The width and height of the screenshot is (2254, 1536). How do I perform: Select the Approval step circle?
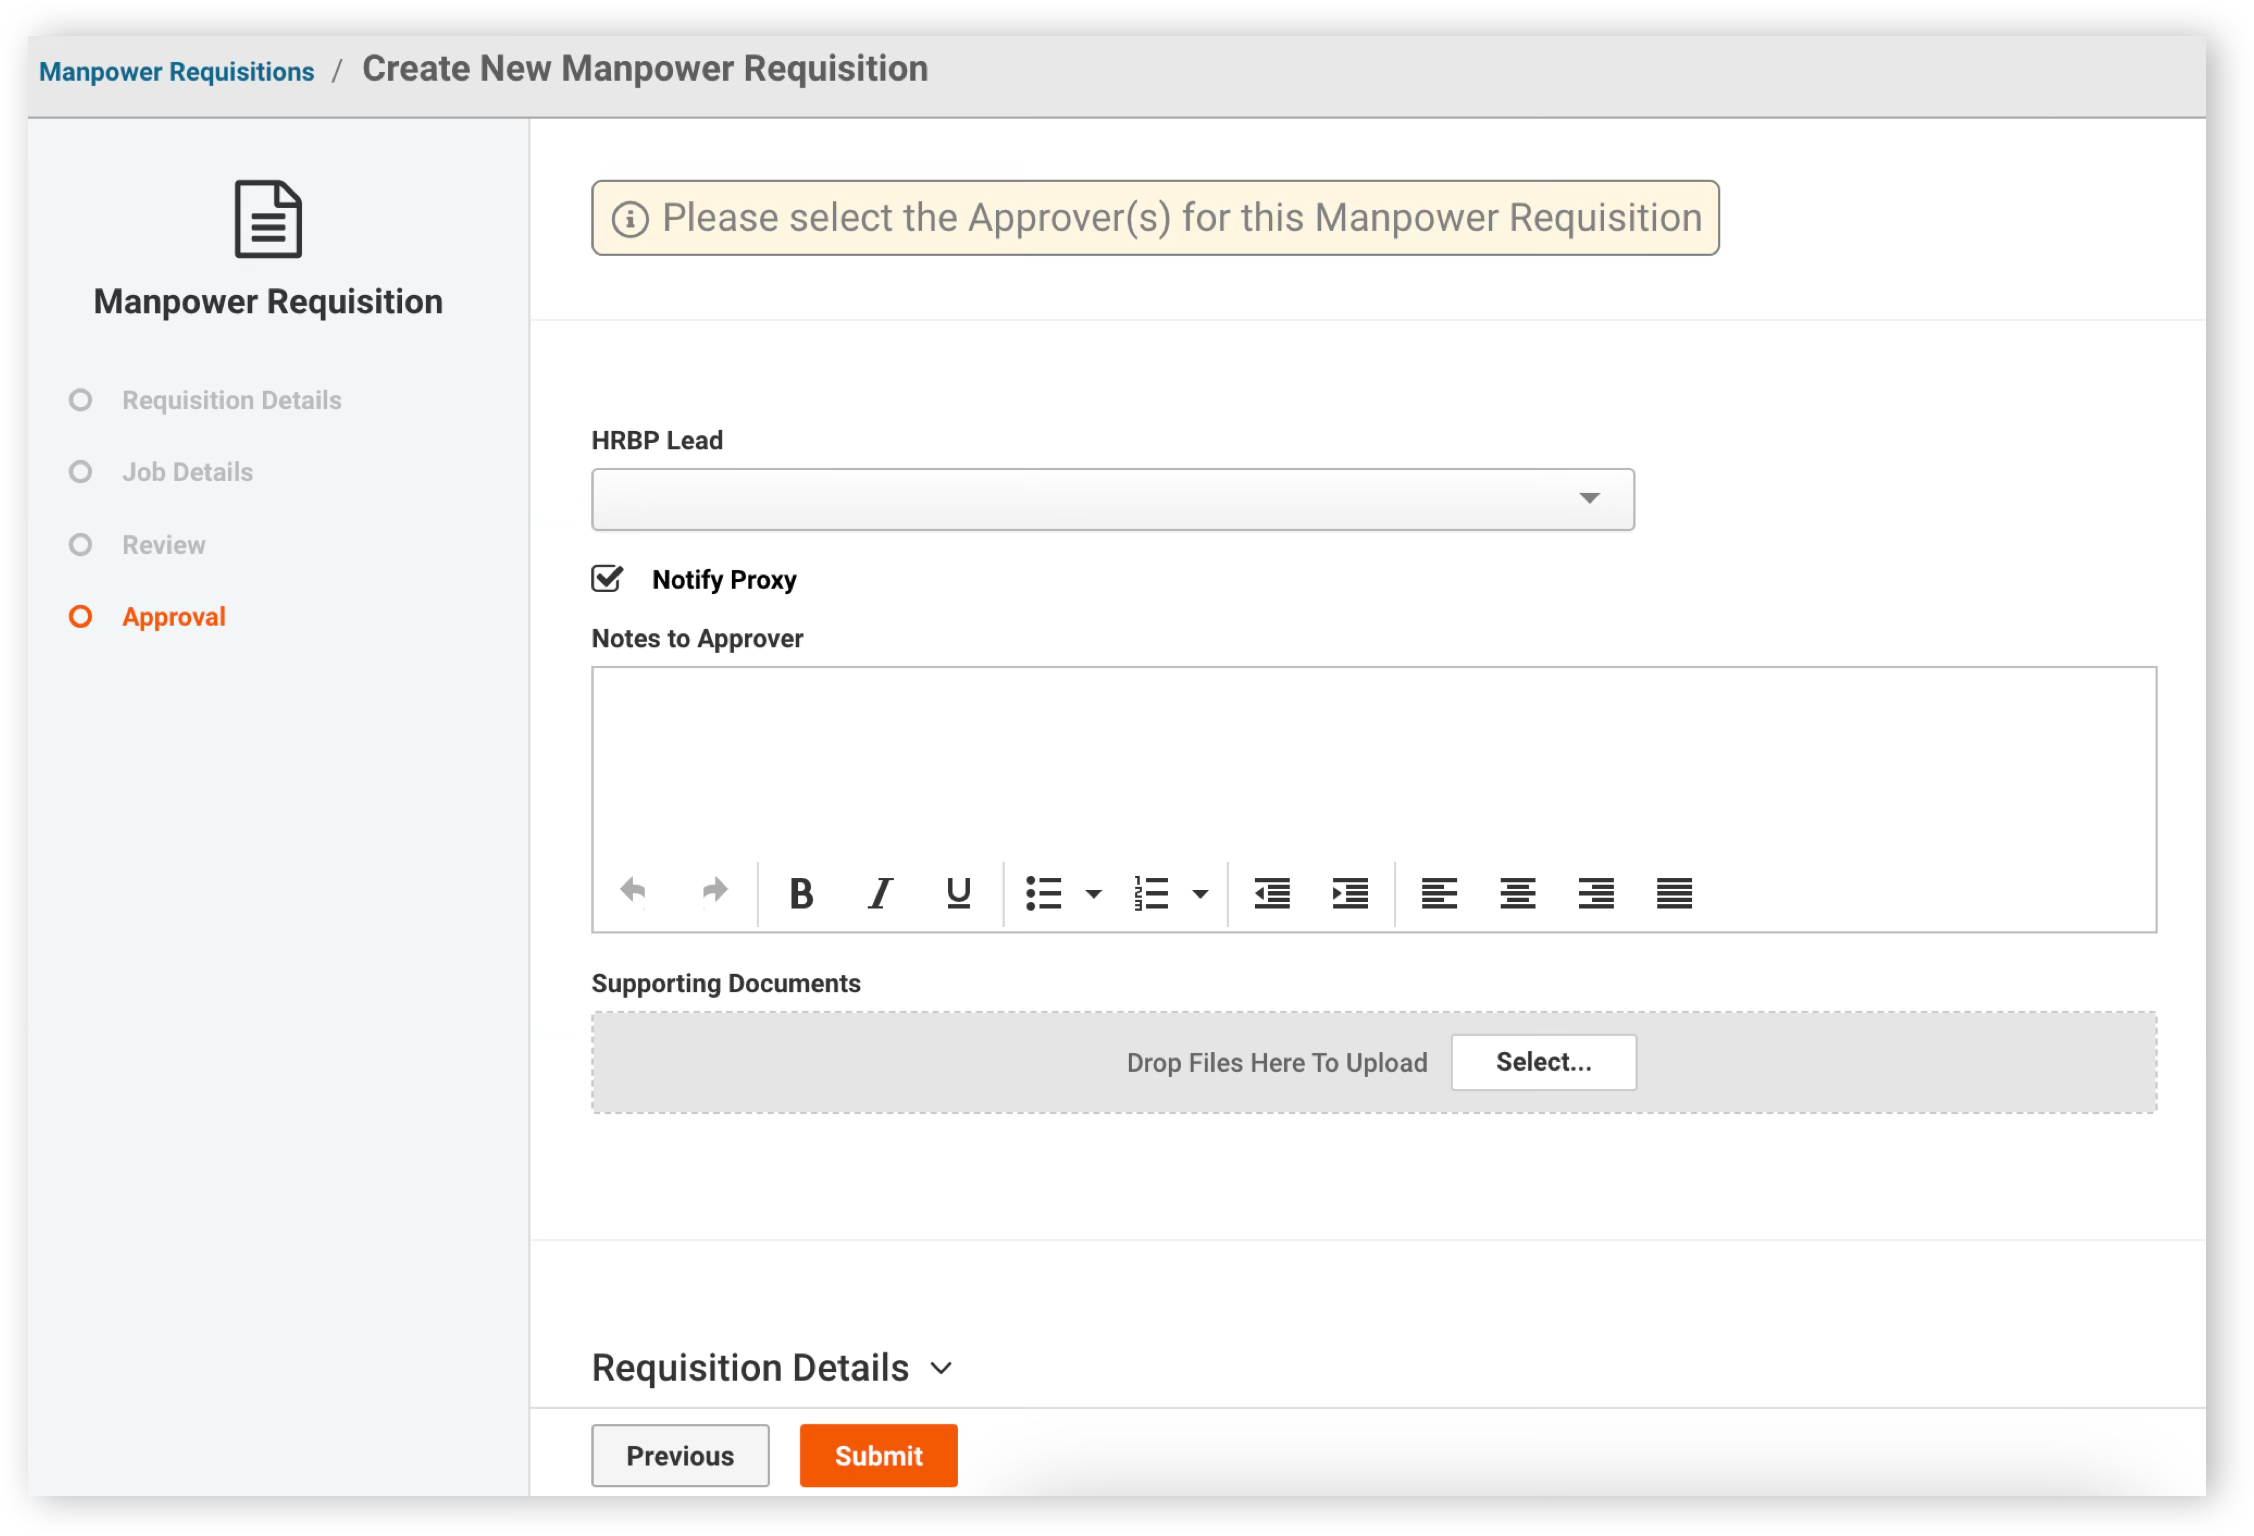[x=80, y=617]
